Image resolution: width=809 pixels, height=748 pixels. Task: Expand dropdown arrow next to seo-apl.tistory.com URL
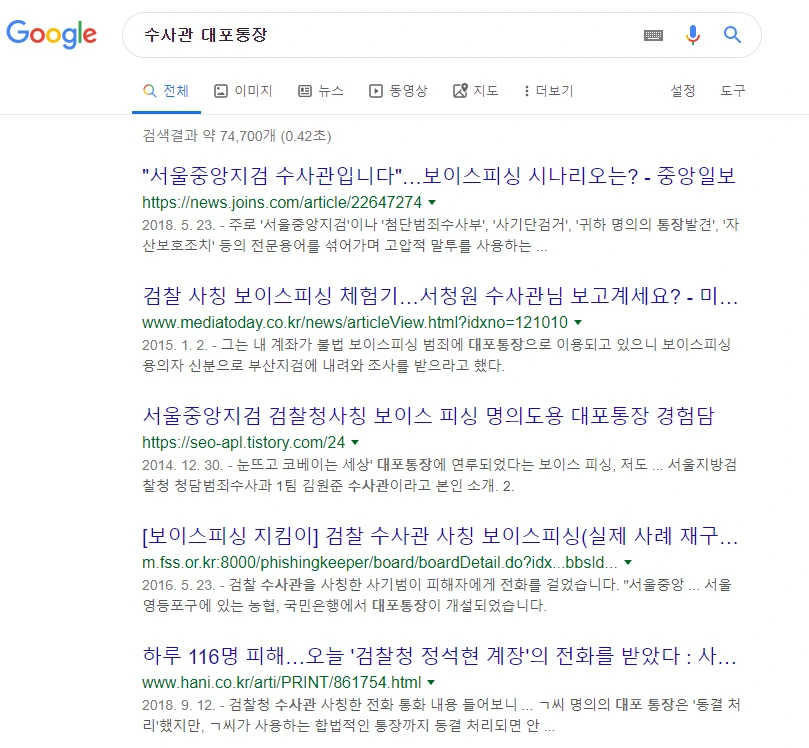coord(355,443)
